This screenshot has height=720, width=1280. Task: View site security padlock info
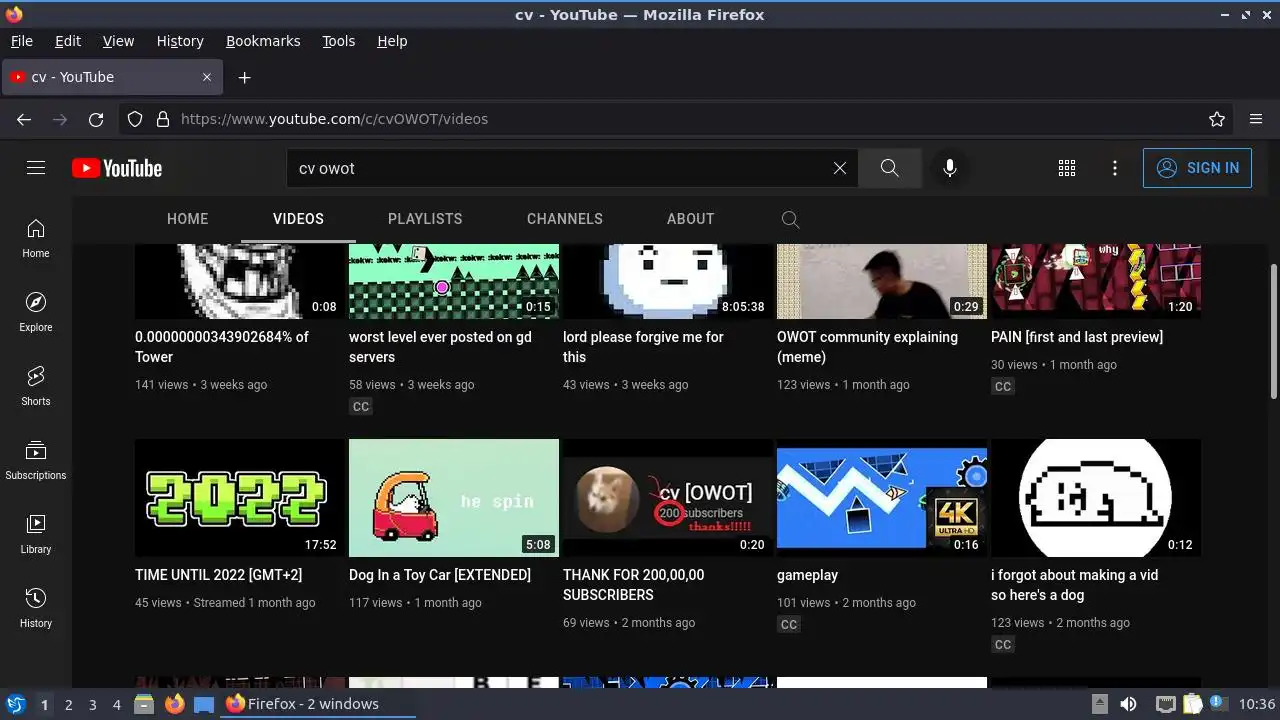coord(162,119)
